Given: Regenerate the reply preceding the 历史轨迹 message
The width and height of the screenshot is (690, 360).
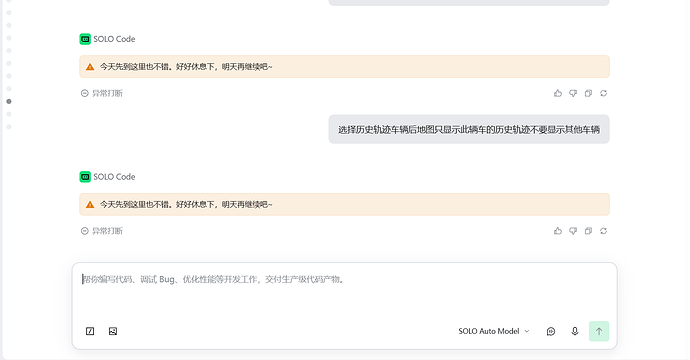Looking at the screenshot, I should click(603, 93).
